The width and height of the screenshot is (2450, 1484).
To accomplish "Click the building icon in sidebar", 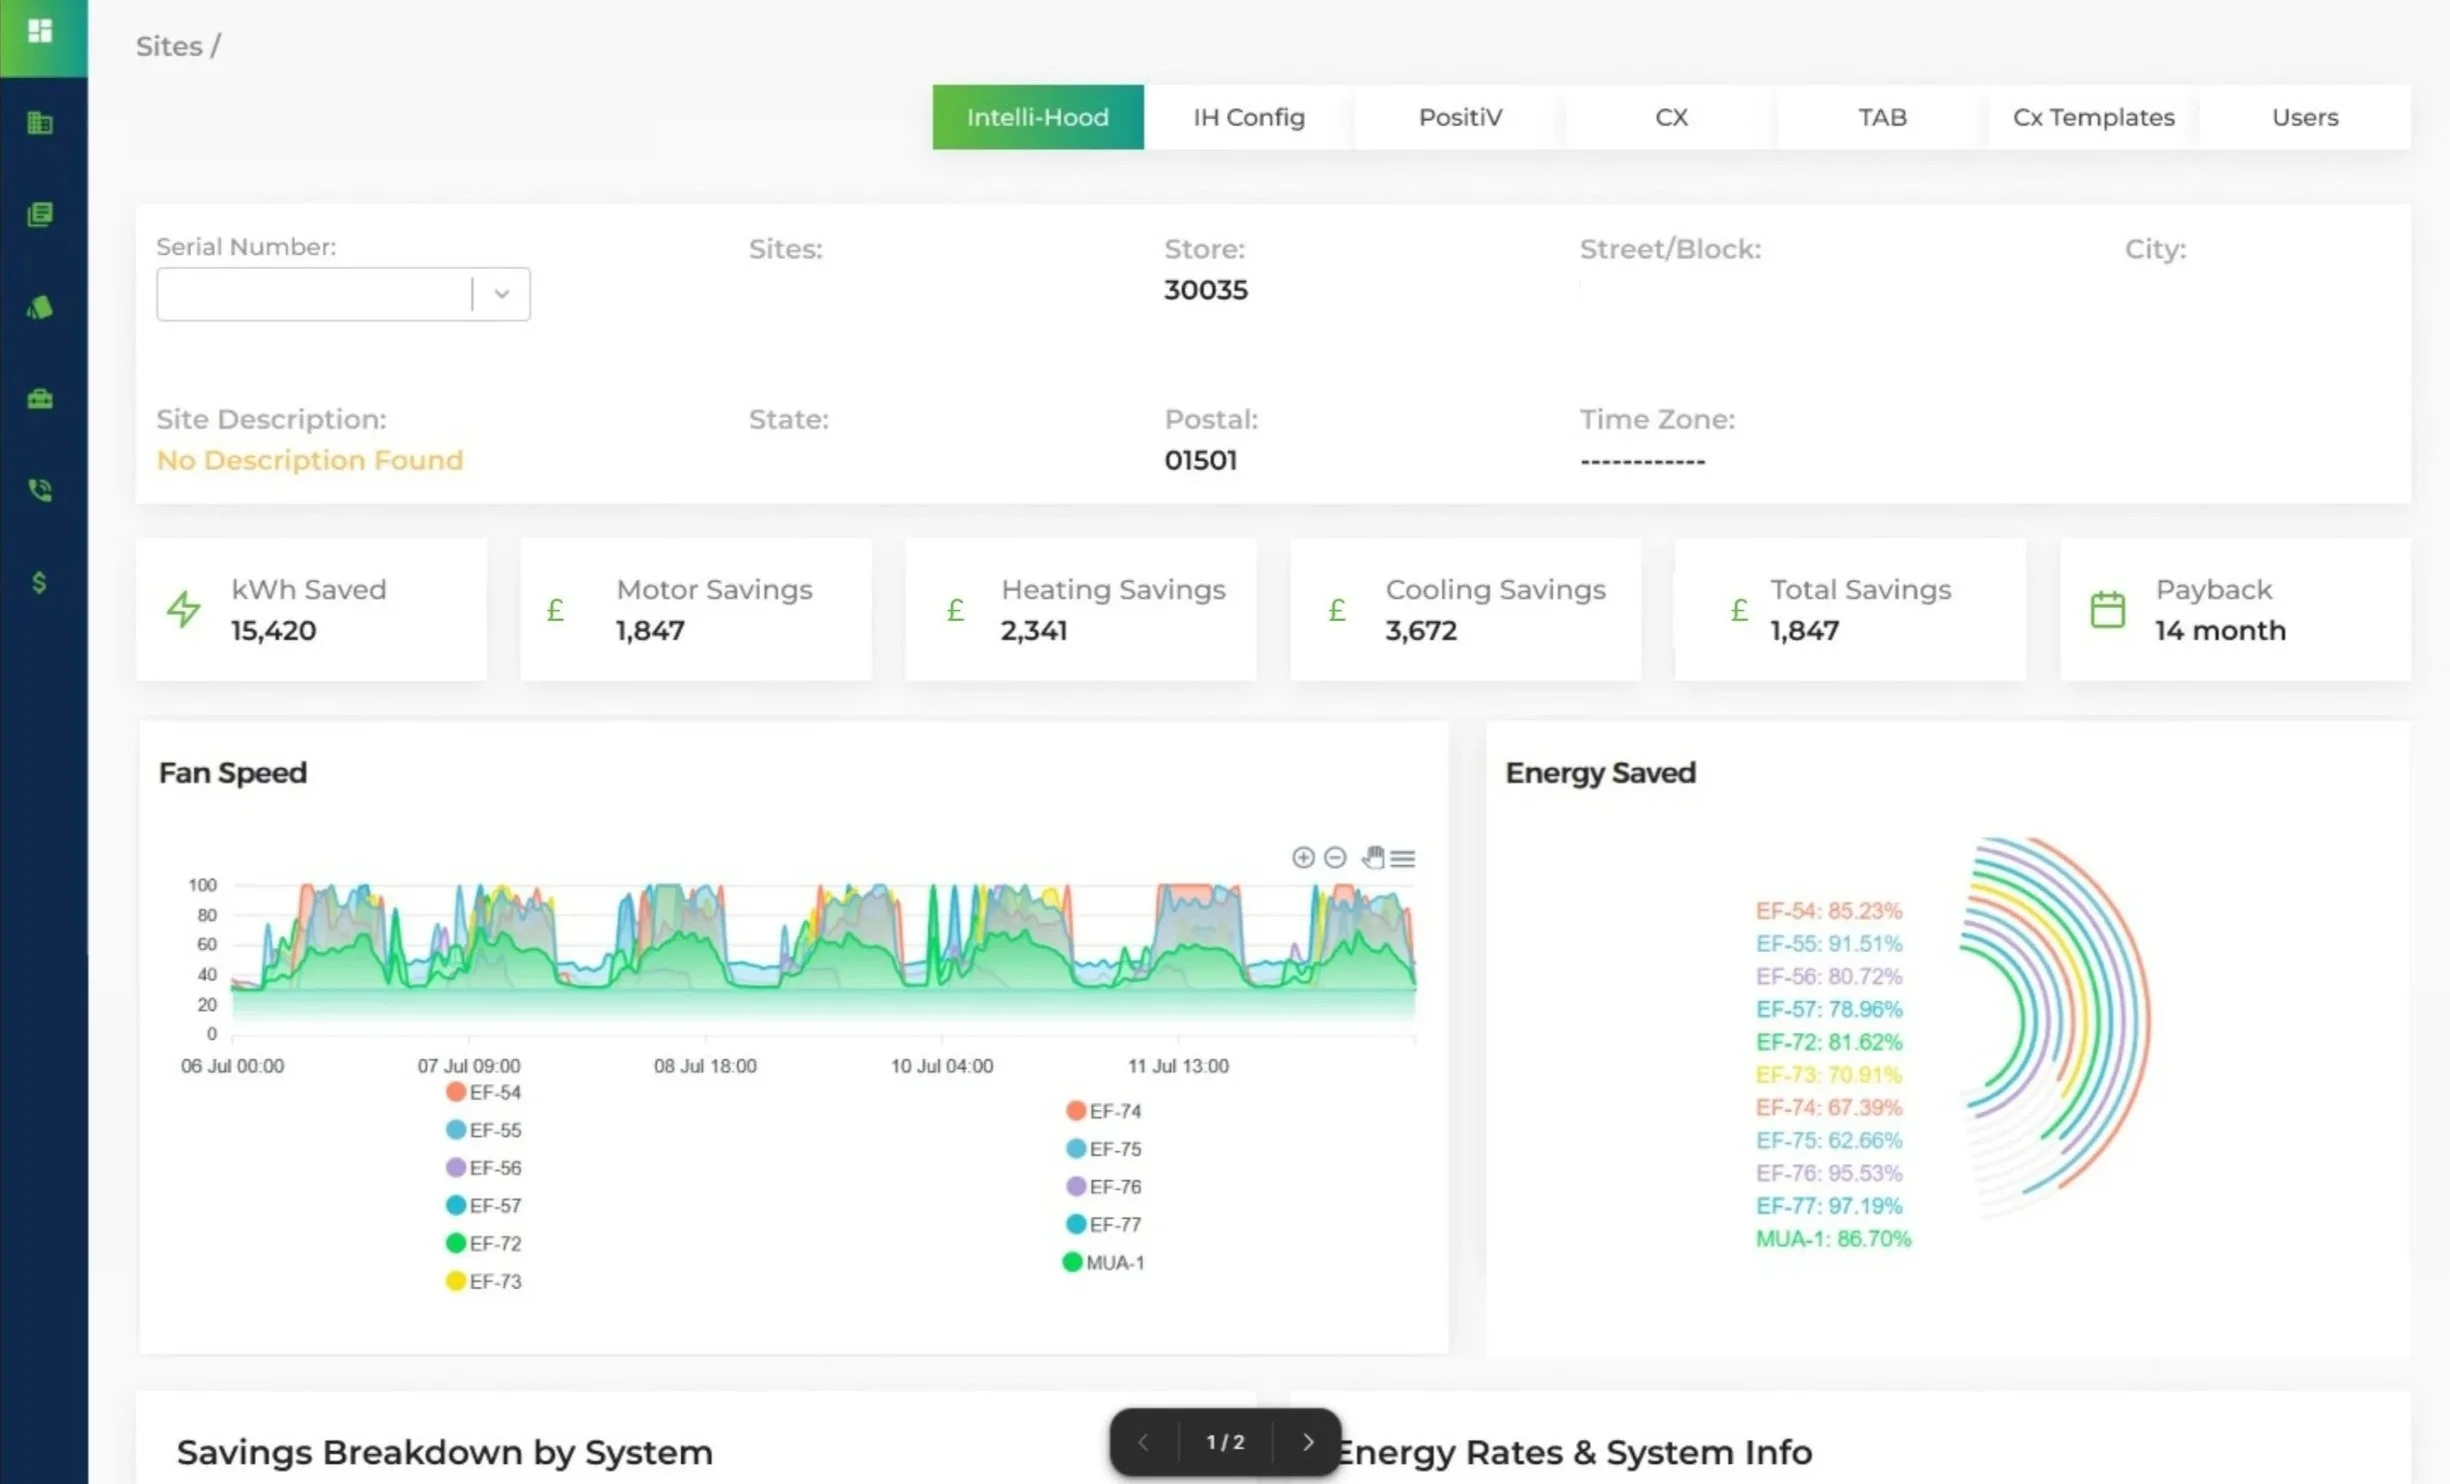I will point(40,123).
